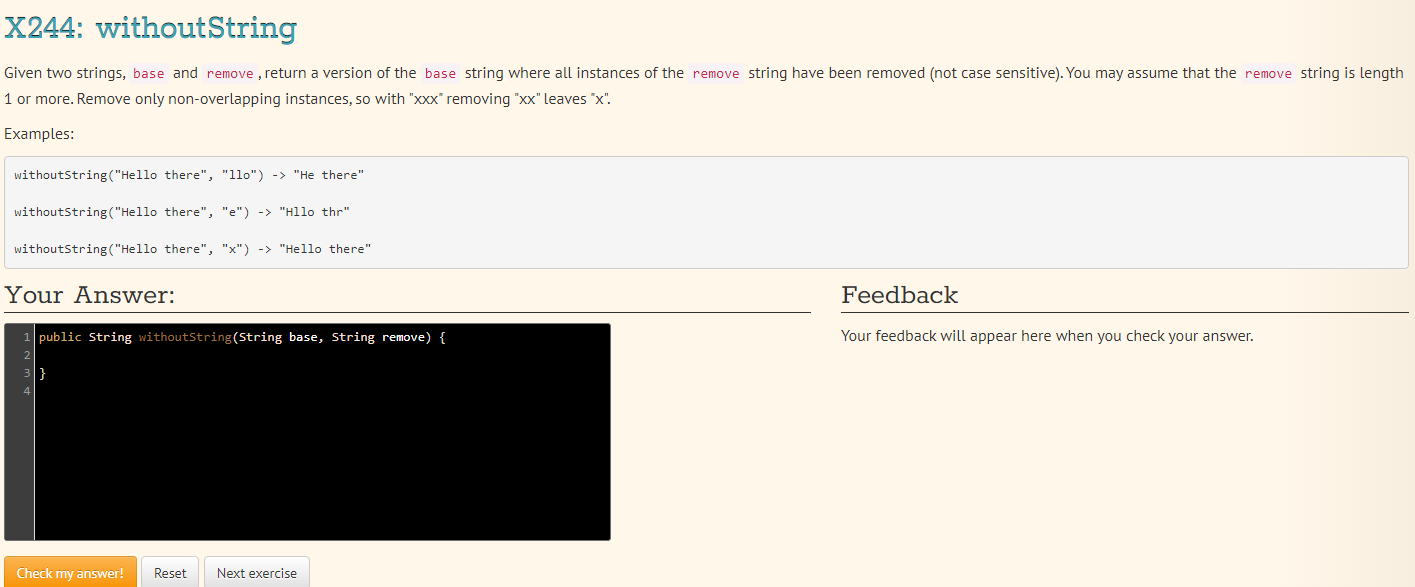Image resolution: width=1415 pixels, height=587 pixels.
Task: Click line number 1 in the editor gutter
Action: pyautogui.click(x=25, y=337)
